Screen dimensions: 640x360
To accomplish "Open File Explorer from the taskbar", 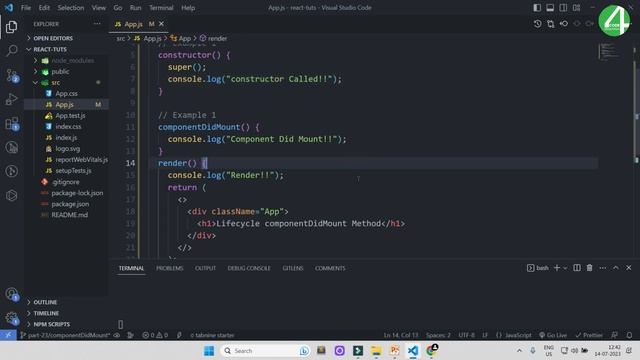I will 376,351.
